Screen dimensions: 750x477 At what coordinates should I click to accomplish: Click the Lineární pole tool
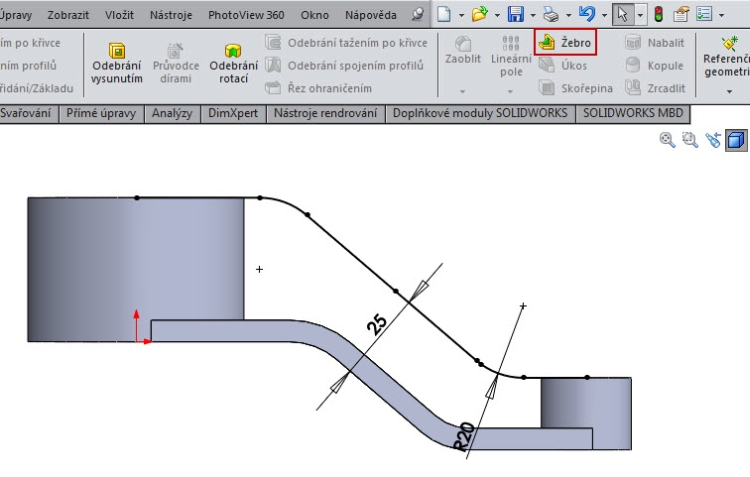pos(511,56)
